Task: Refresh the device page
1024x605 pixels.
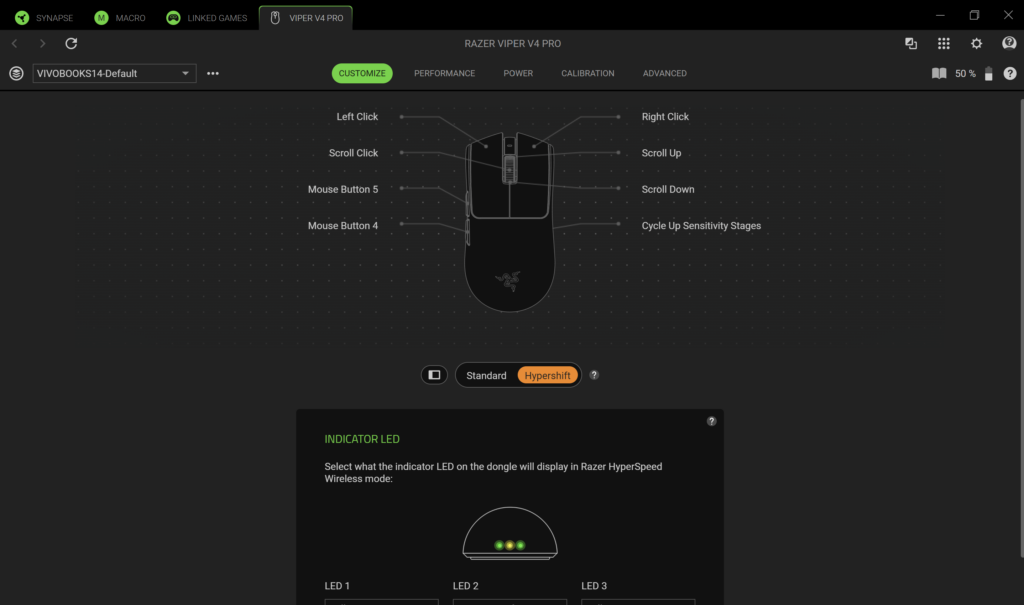Action: (71, 43)
